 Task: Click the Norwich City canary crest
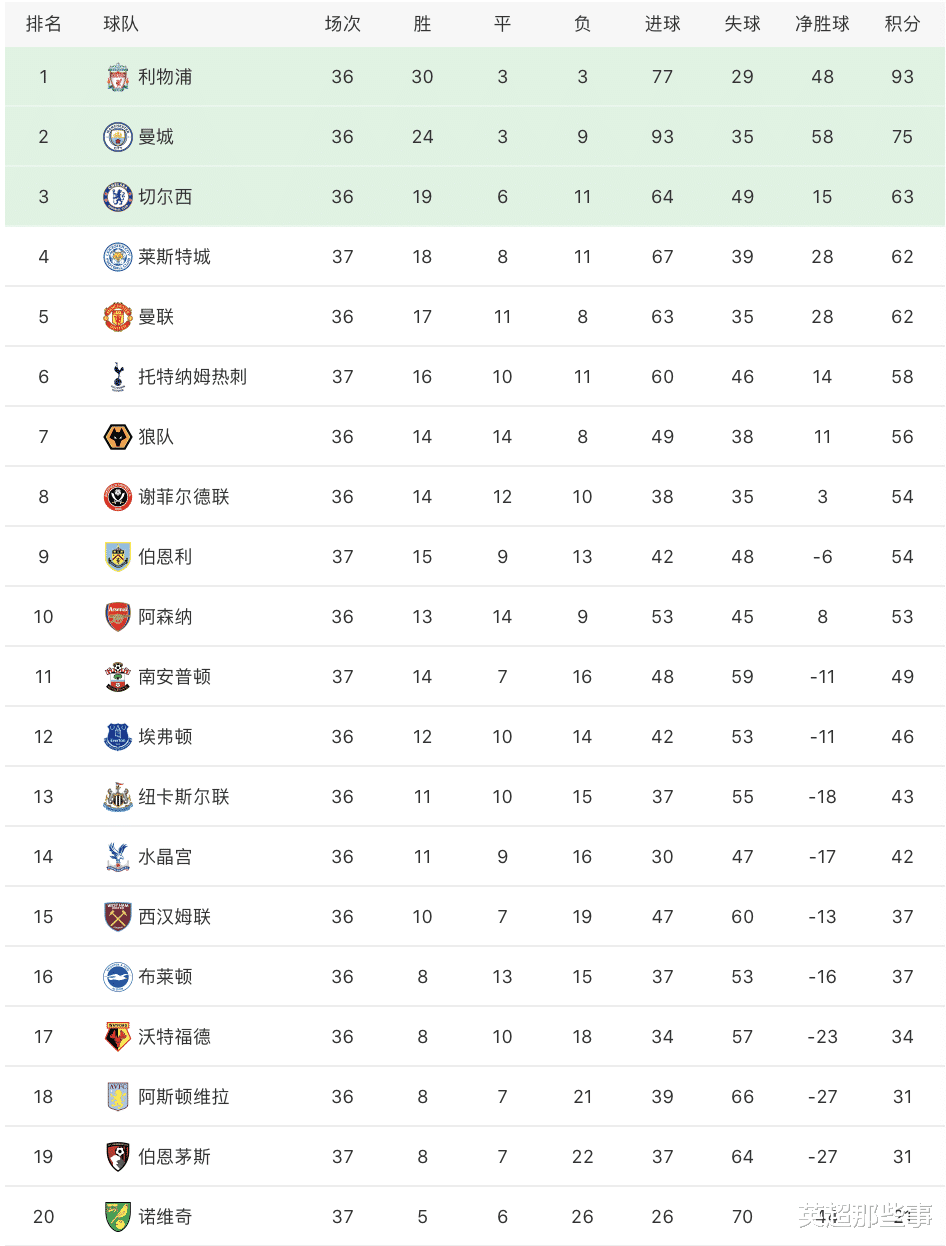[x=118, y=1217]
